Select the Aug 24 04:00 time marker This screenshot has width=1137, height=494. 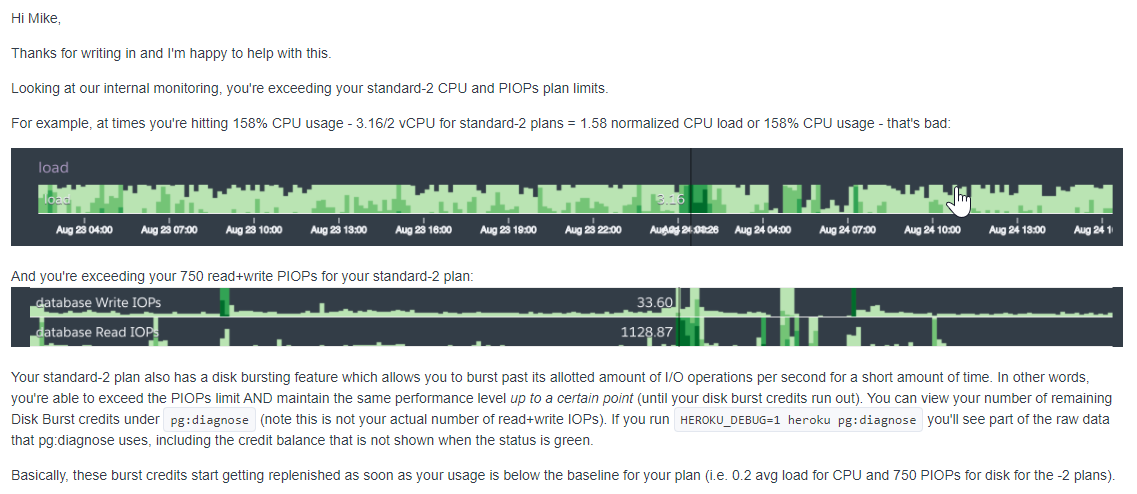pos(763,229)
